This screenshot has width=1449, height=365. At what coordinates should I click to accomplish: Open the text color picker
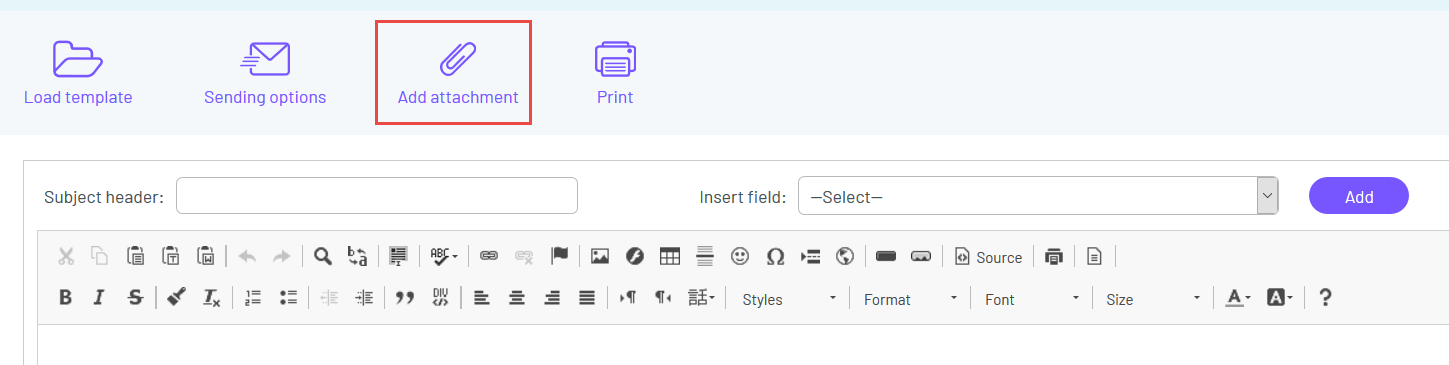1238,297
